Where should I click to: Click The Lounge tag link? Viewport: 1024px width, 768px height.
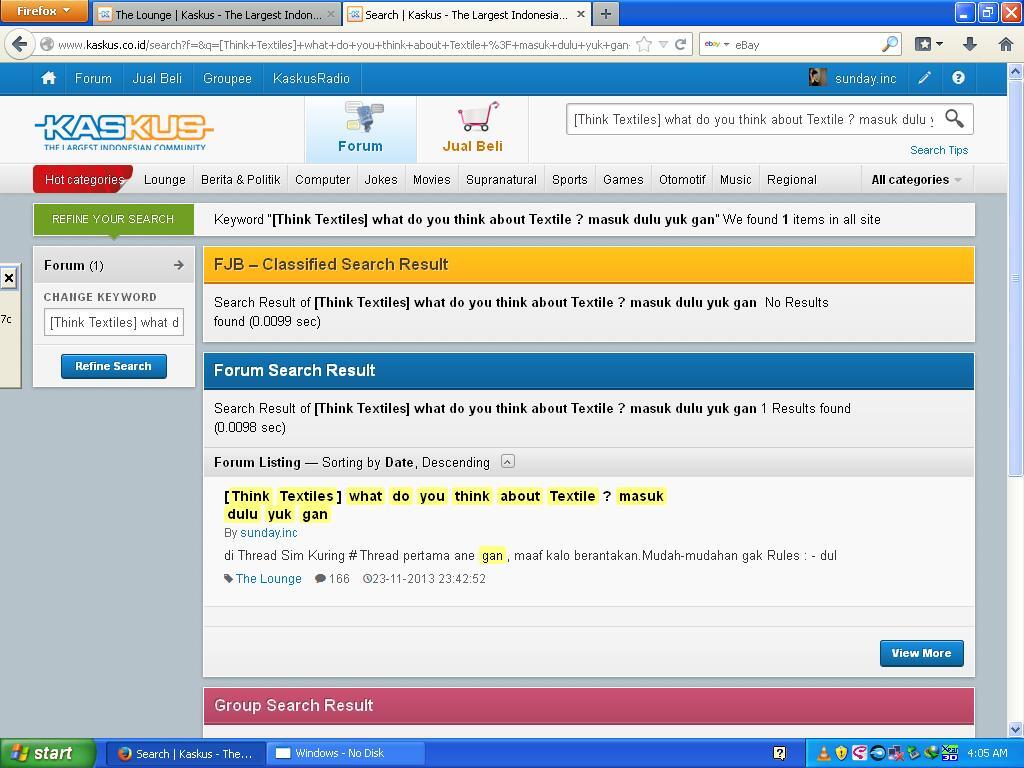[268, 579]
